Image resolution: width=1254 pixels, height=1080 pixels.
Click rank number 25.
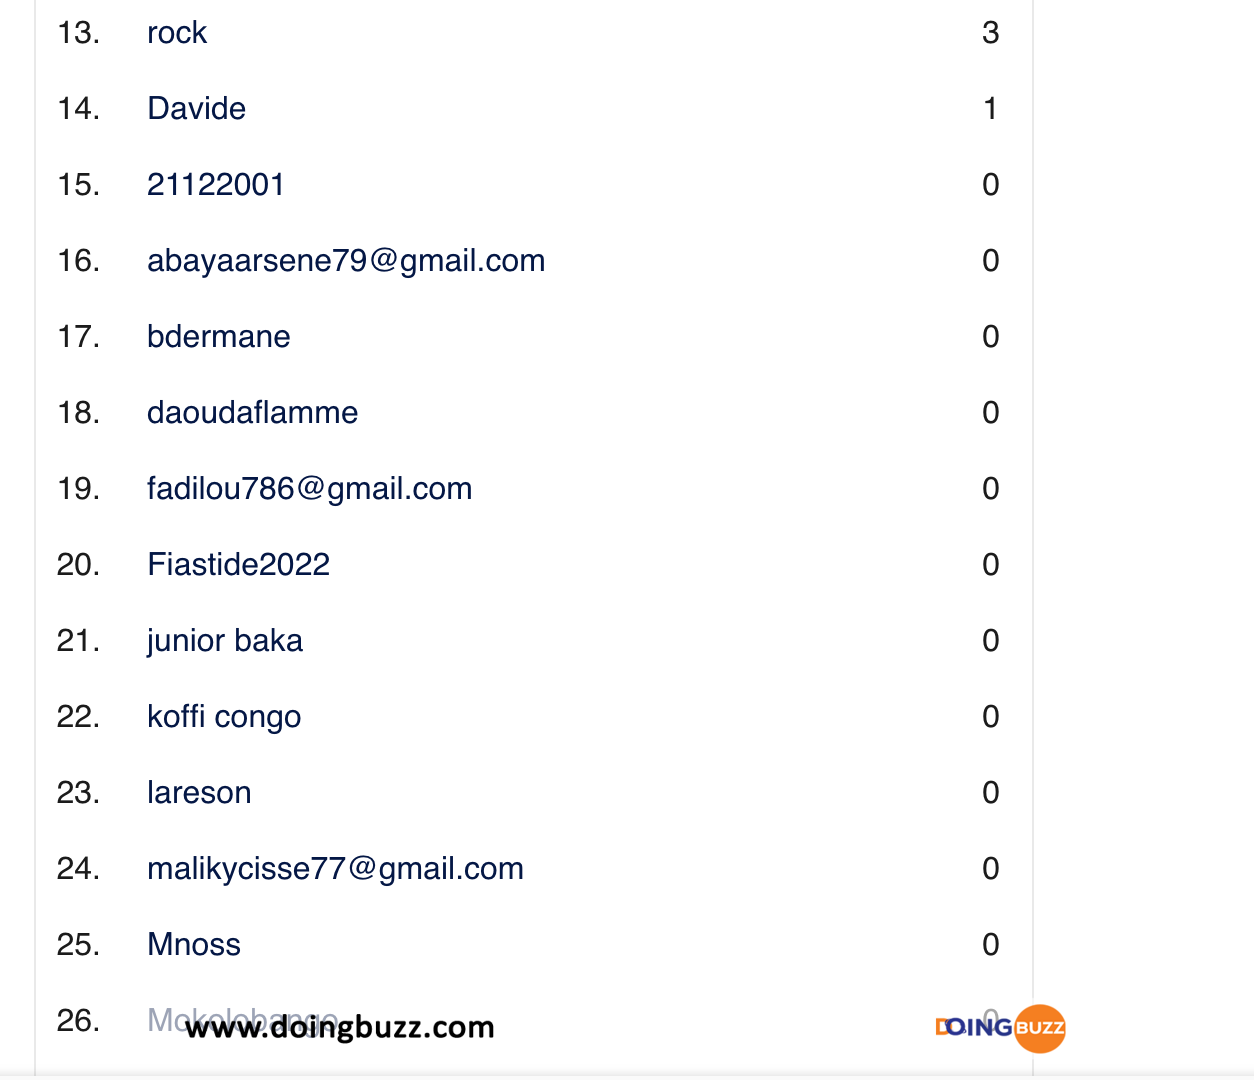pyautogui.click(x=78, y=945)
